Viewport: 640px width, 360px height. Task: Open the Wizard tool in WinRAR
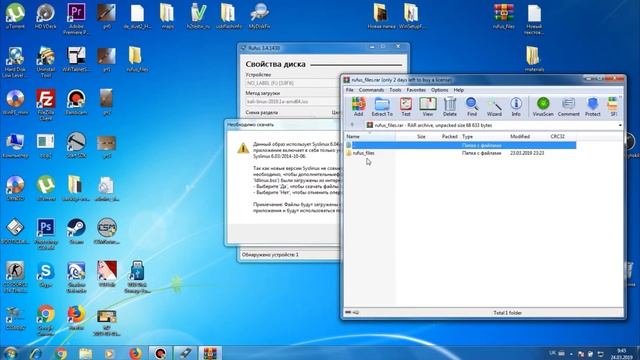coord(494,107)
